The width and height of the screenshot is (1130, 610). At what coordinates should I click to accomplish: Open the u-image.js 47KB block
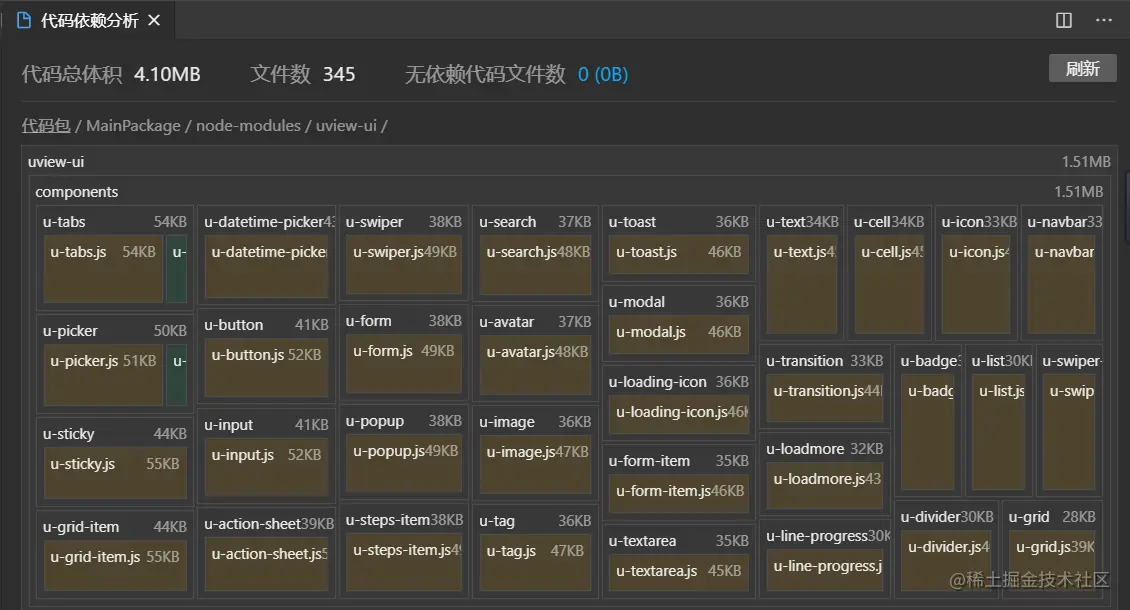pyautogui.click(x=536, y=465)
